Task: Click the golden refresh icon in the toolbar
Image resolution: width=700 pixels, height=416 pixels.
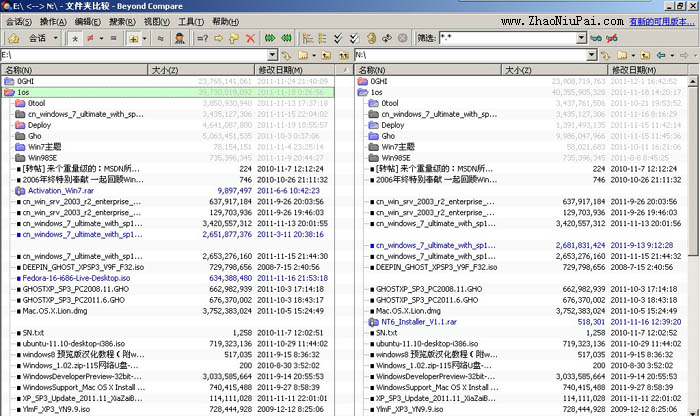Action: pyautogui.click(x=371, y=38)
